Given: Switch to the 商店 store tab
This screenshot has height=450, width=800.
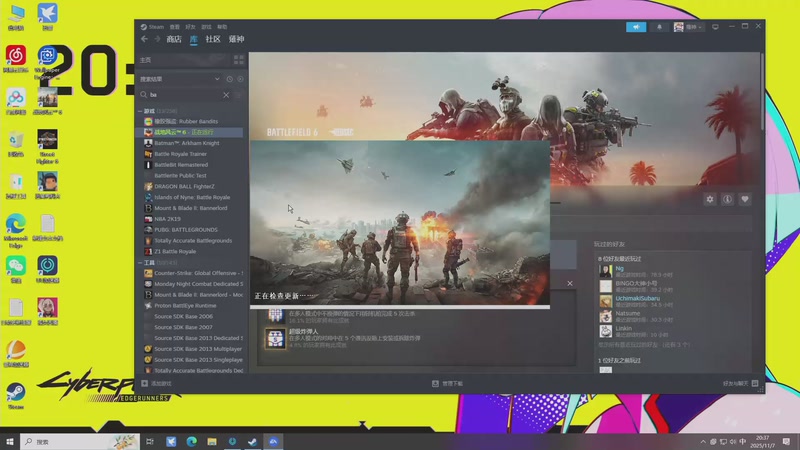Looking at the screenshot, I should 174,39.
